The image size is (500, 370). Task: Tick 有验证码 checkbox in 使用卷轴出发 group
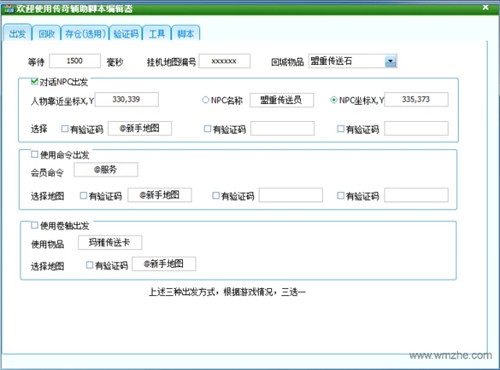(89, 265)
